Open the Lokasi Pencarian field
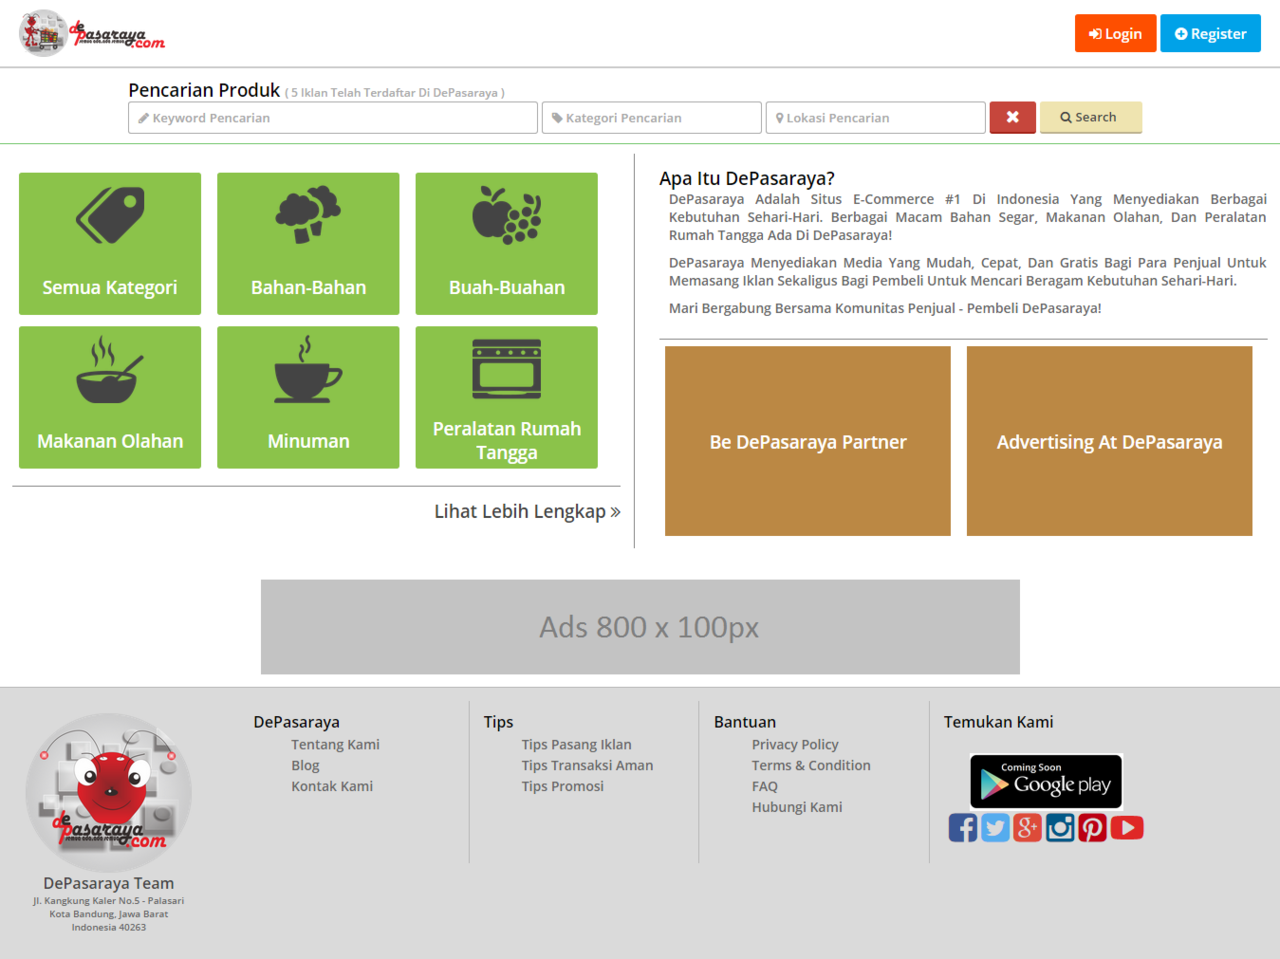1280x959 pixels. pyautogui.click(x=876, y=118)
